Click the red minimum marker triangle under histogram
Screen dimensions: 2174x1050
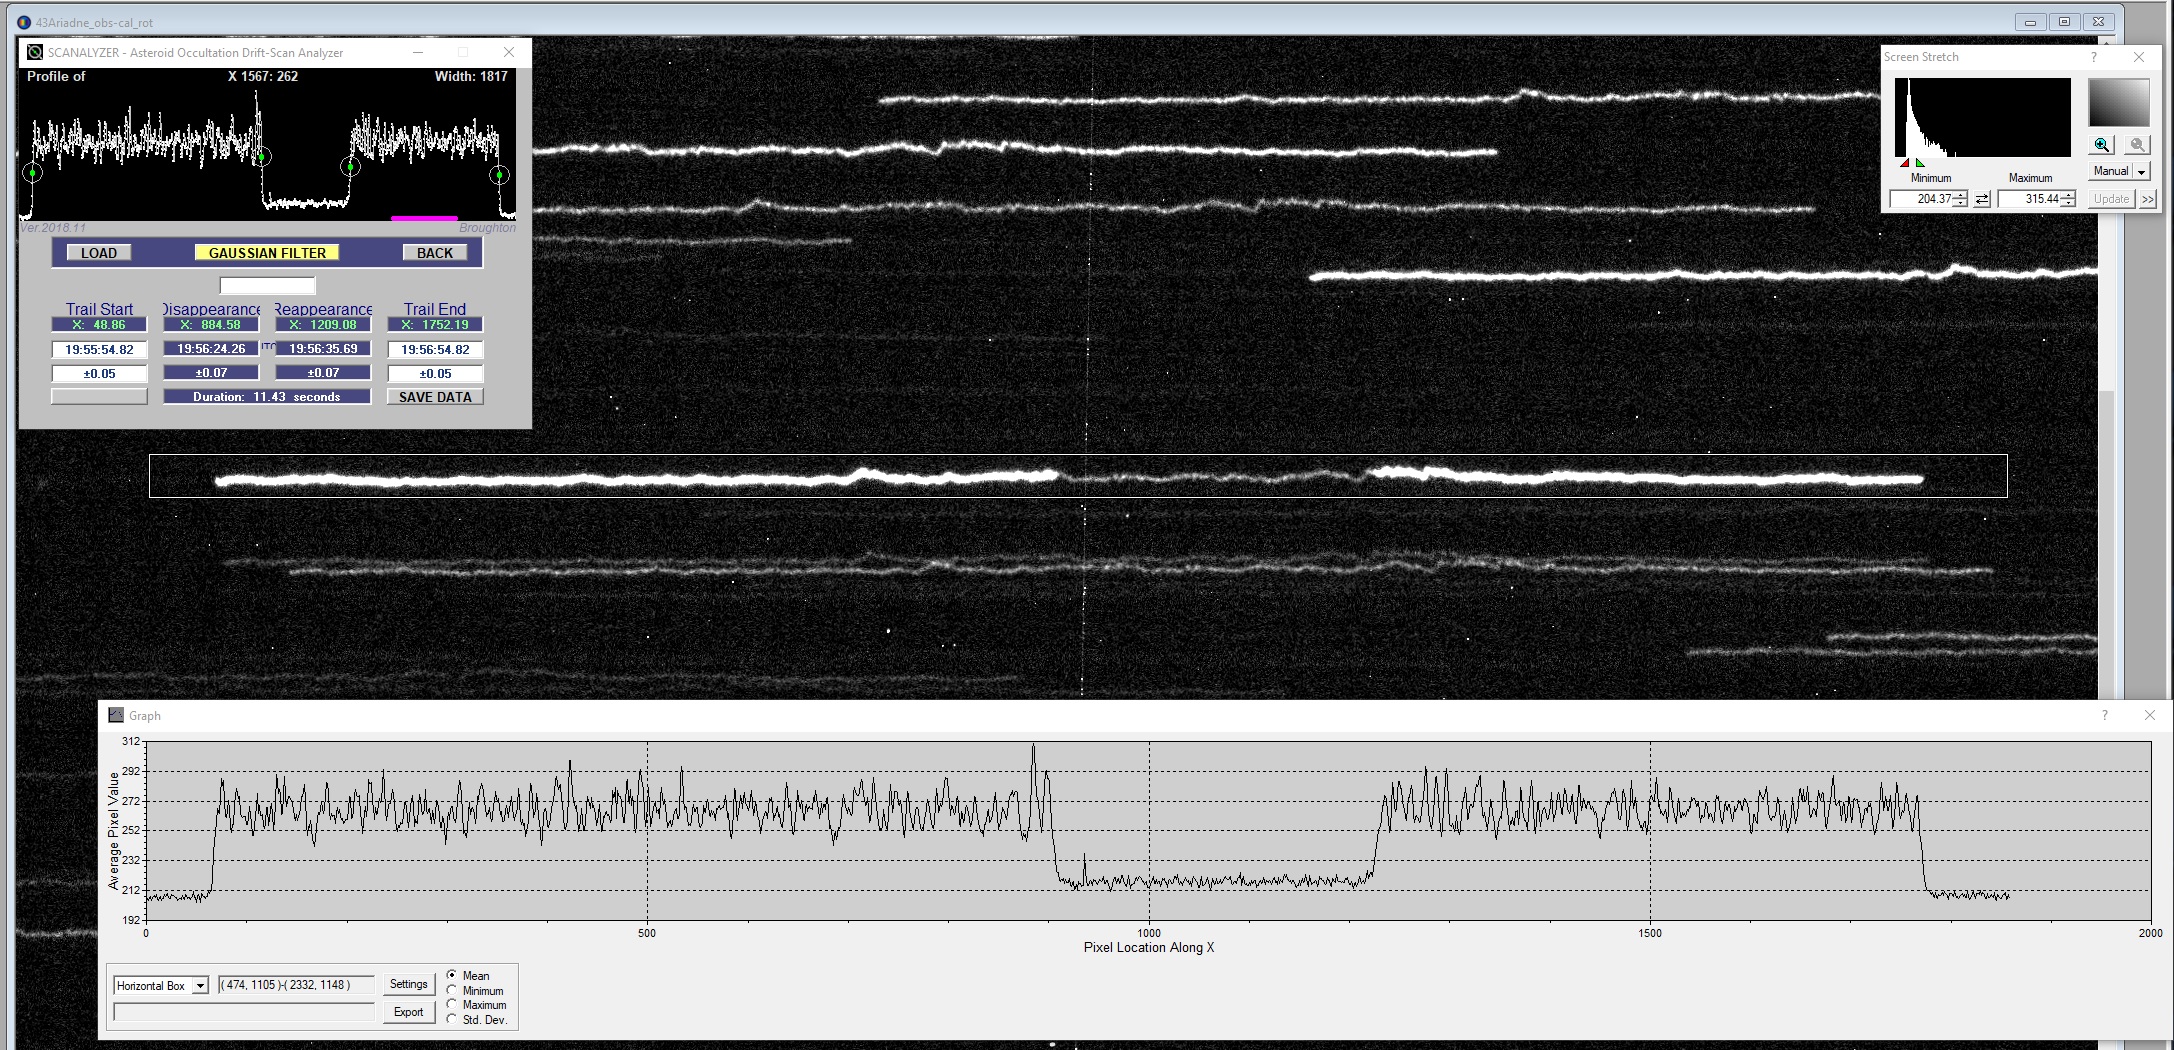(x=1905, y=163)
